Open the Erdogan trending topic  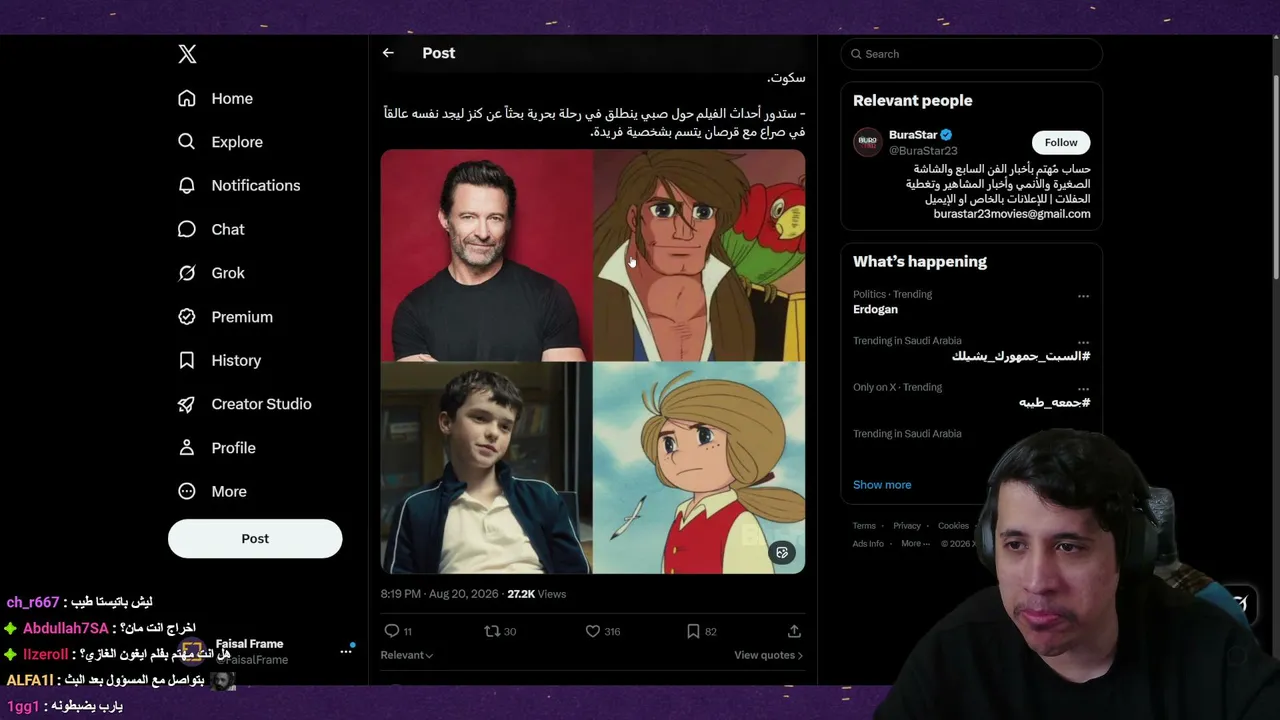coord(875,310)
